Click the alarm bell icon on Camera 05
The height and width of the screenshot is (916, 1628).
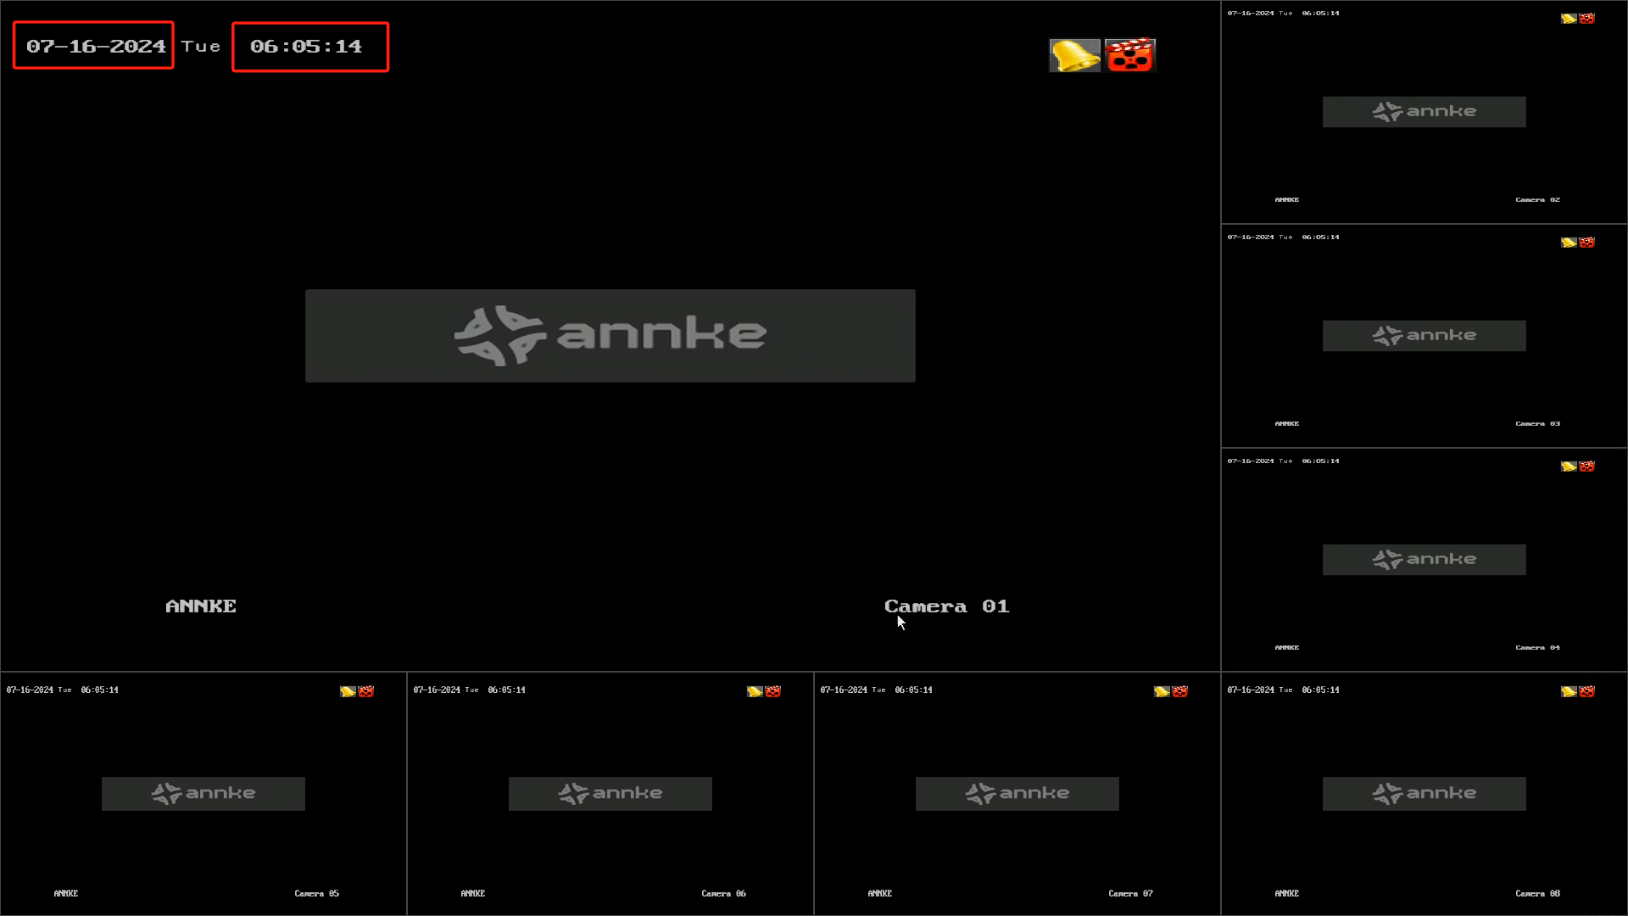[x=348, y=691]
